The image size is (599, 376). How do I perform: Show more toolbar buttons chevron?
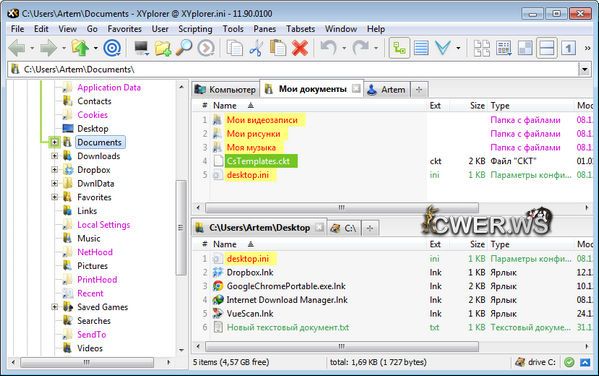click(x=588, y=48)
